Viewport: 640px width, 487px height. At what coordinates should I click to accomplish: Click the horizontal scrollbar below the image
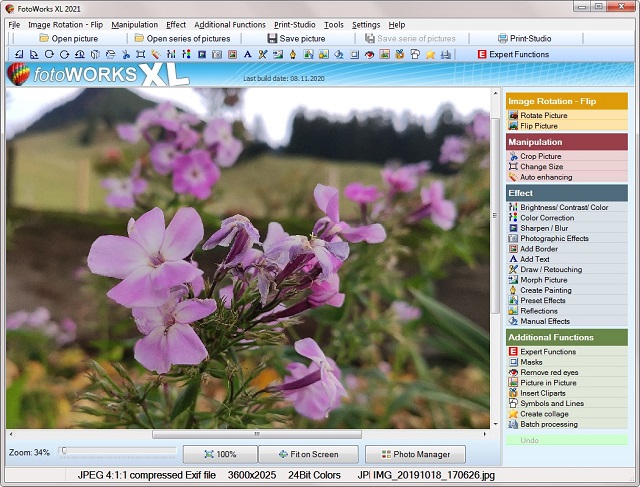point(256,434)
